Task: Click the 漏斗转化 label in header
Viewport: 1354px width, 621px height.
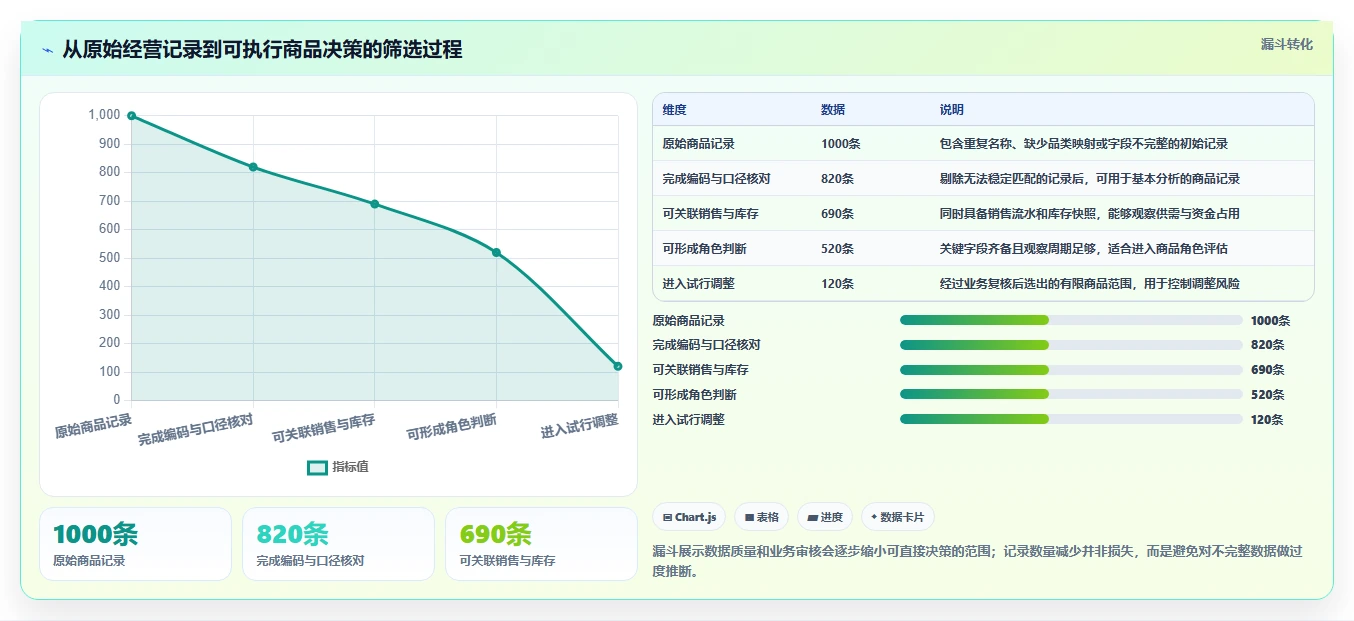Action: click(1287, 44)
